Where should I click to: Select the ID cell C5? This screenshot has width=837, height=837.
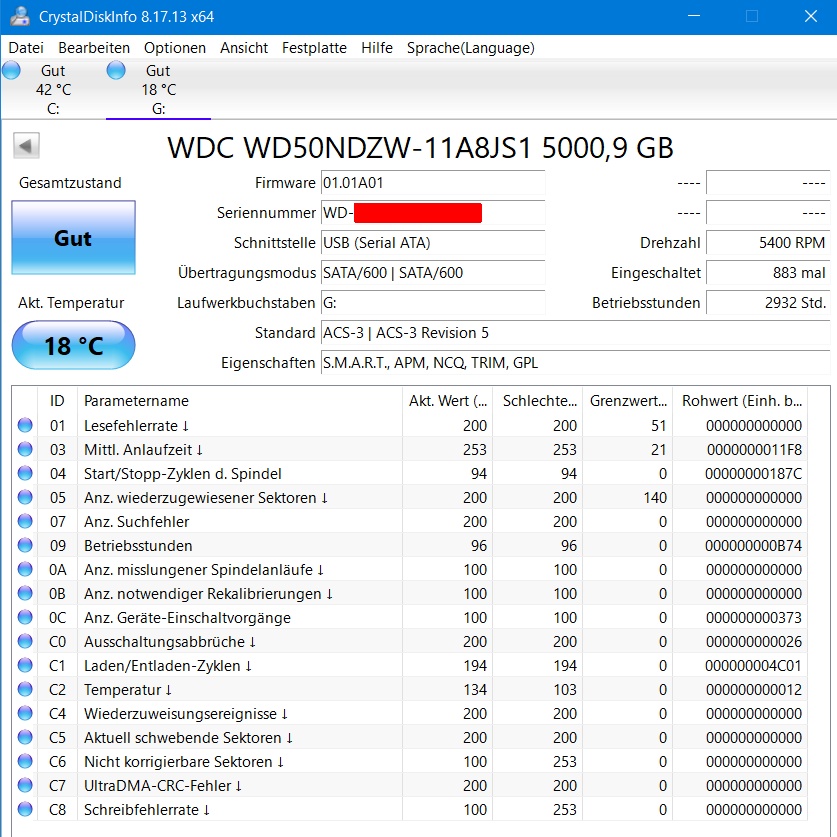[58, 738]
